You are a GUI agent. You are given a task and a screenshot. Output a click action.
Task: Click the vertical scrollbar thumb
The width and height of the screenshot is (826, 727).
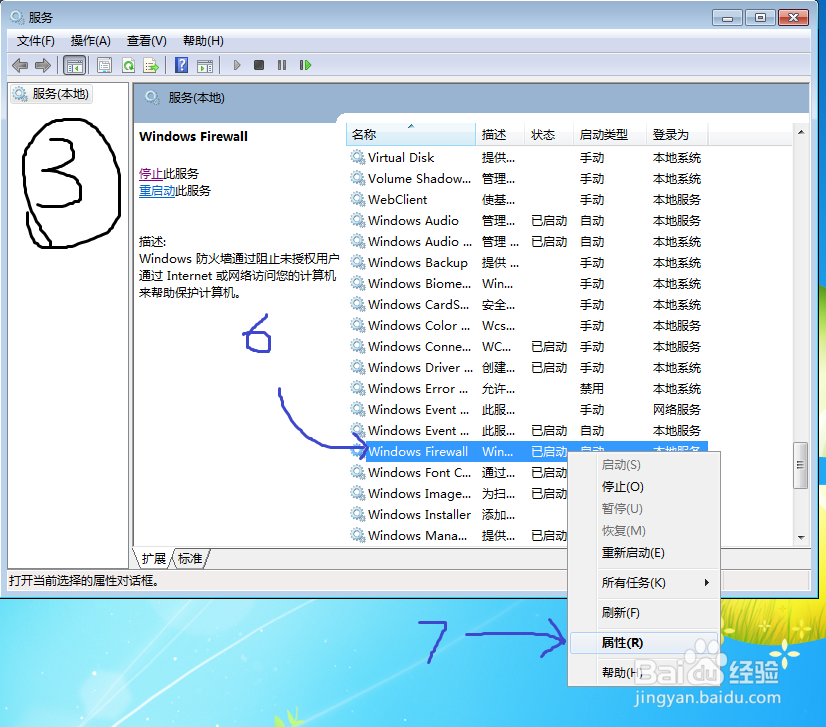tap(801, 465)
